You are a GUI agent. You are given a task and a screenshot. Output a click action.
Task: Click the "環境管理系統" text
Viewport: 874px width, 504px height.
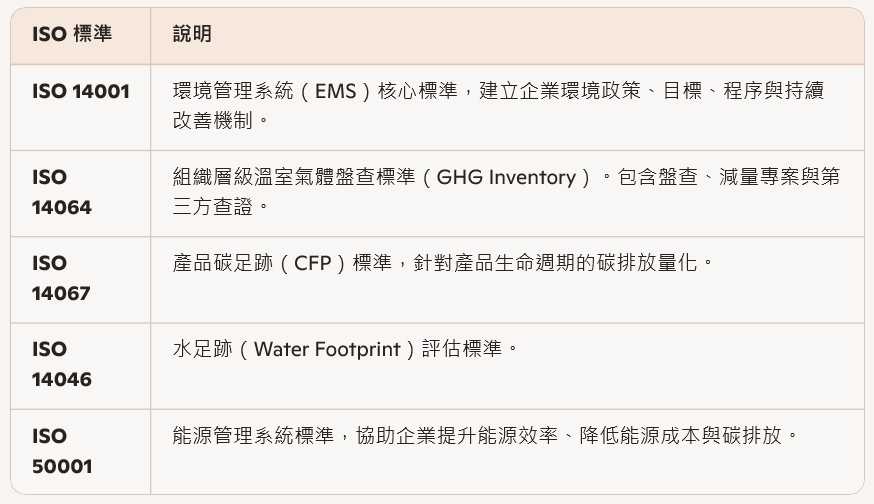pos(232,92)
